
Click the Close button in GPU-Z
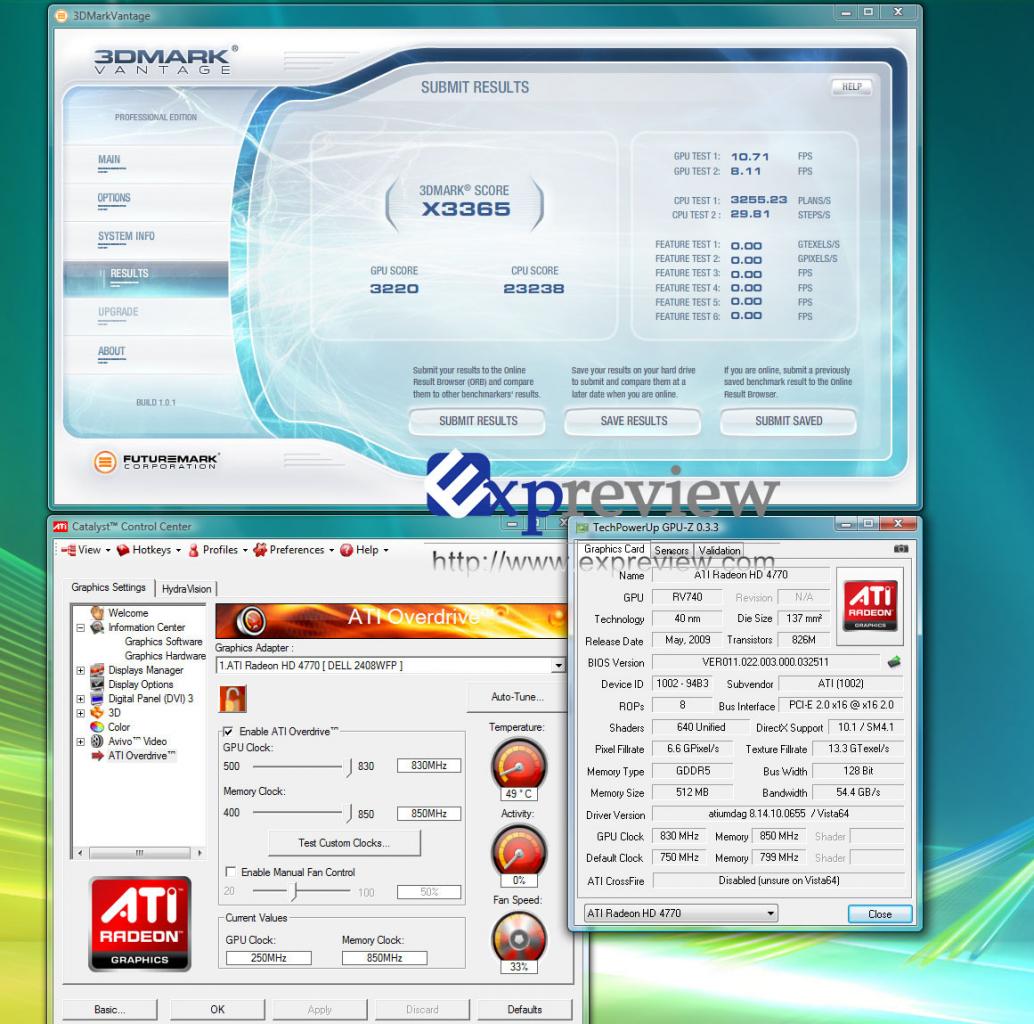tap(880, 914)
